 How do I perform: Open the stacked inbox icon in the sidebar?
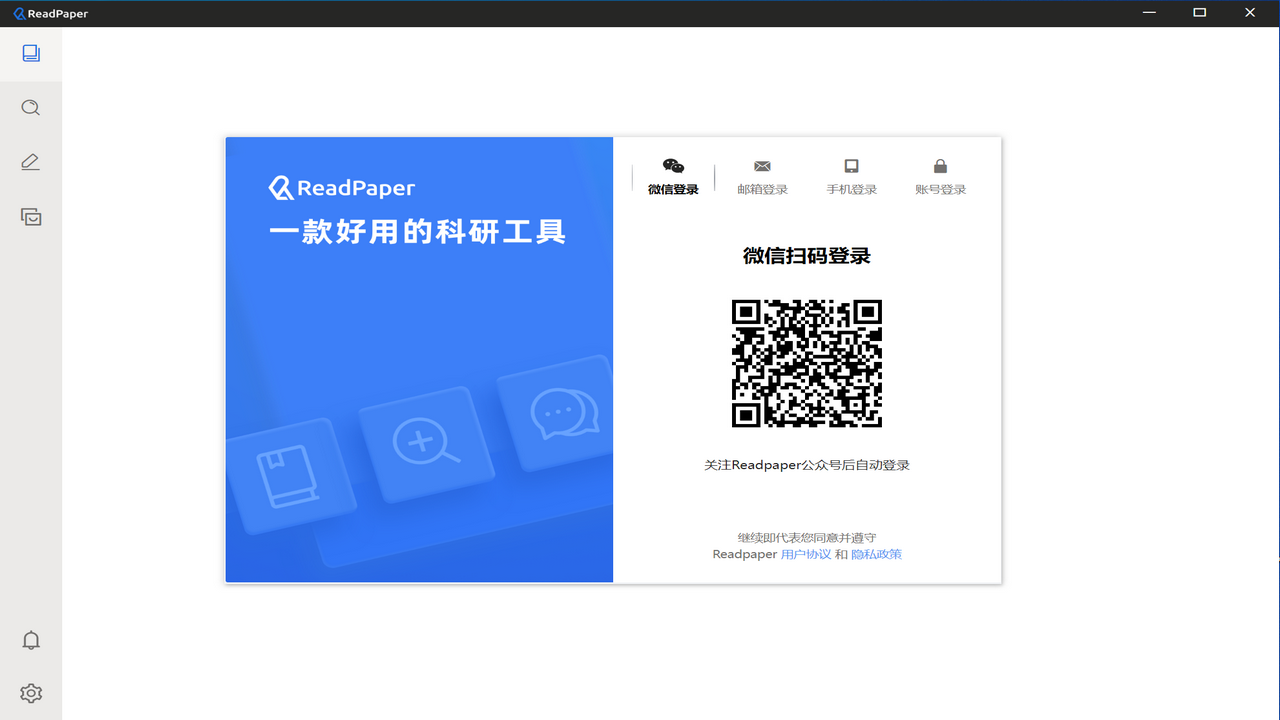(x=31, y=216)
